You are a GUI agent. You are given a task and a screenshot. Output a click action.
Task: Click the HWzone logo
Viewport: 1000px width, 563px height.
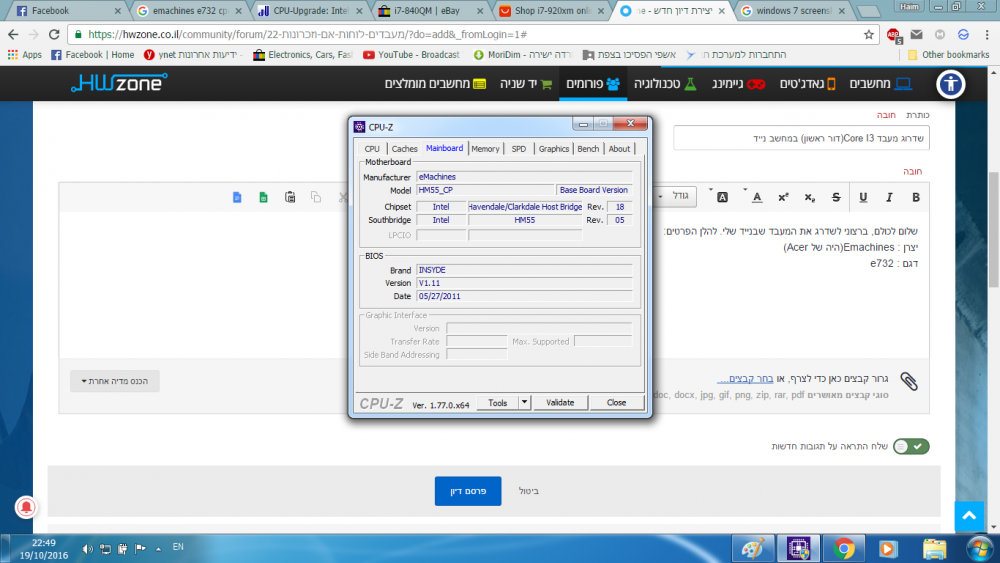pyautogui.click(x=119, y=83)
